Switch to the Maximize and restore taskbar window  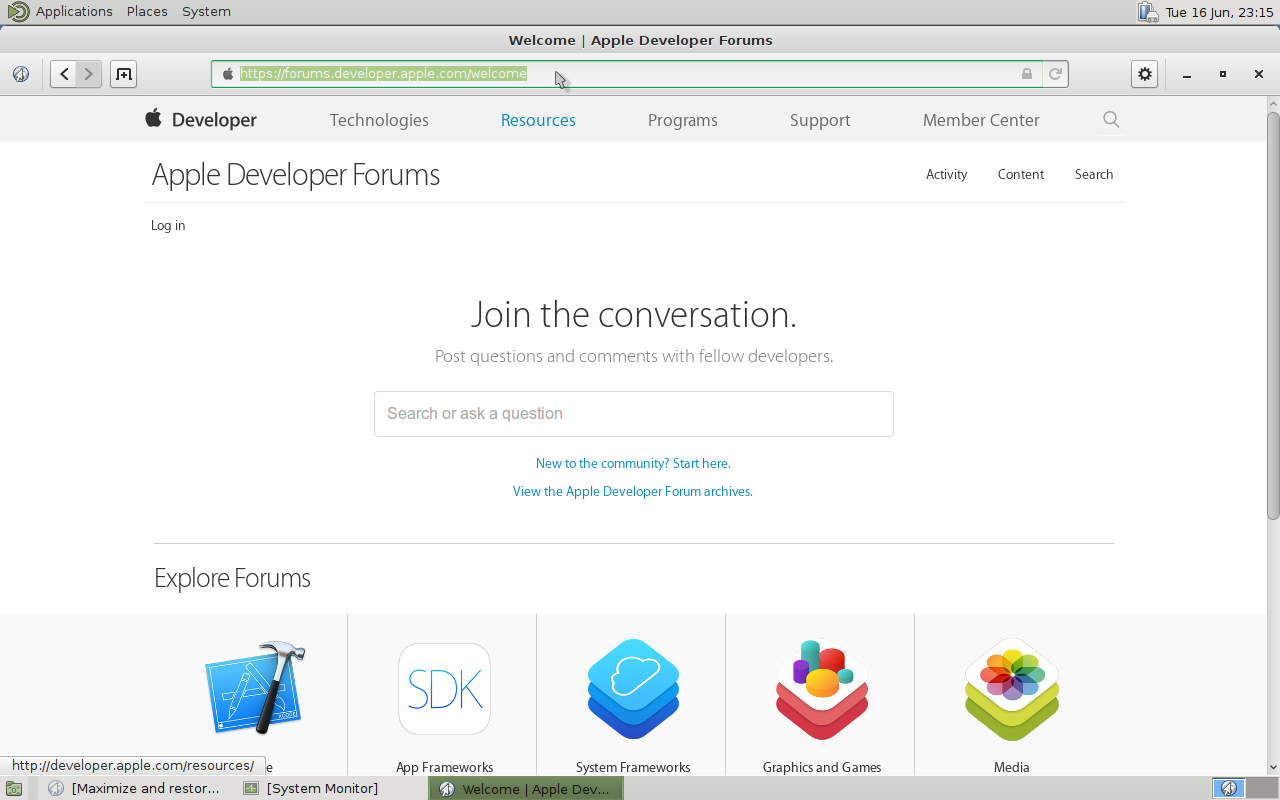point(135,789)
